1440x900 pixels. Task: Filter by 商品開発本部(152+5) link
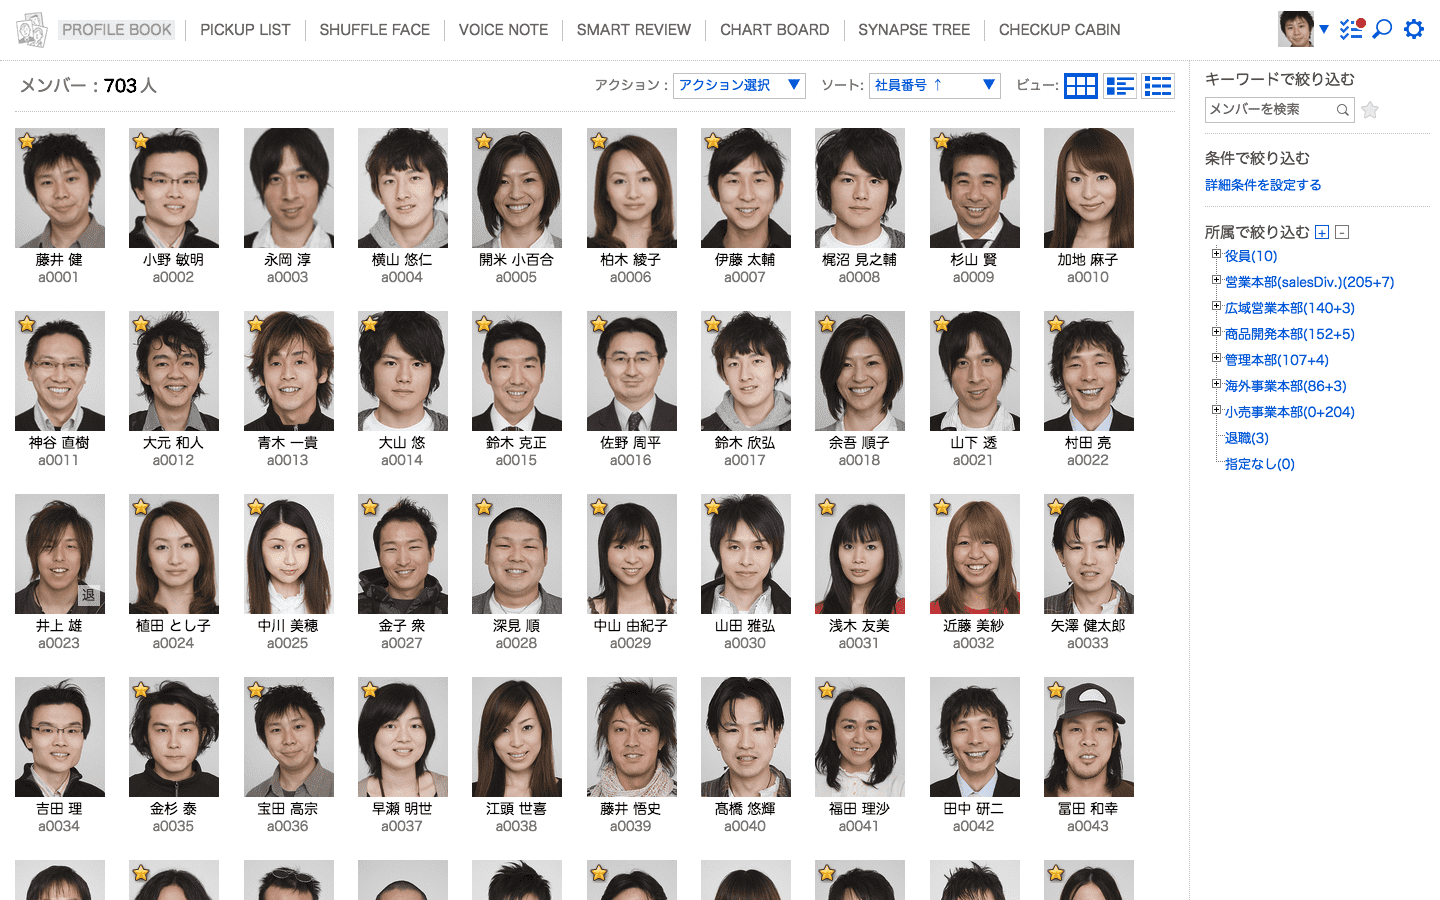[1290, 334]
